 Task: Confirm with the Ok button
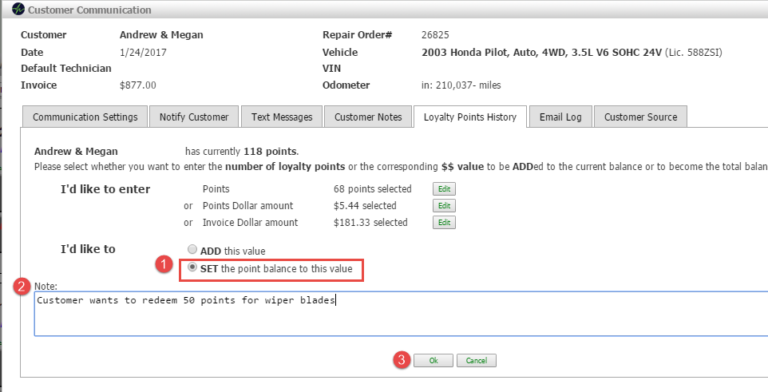tap(433, 361)
